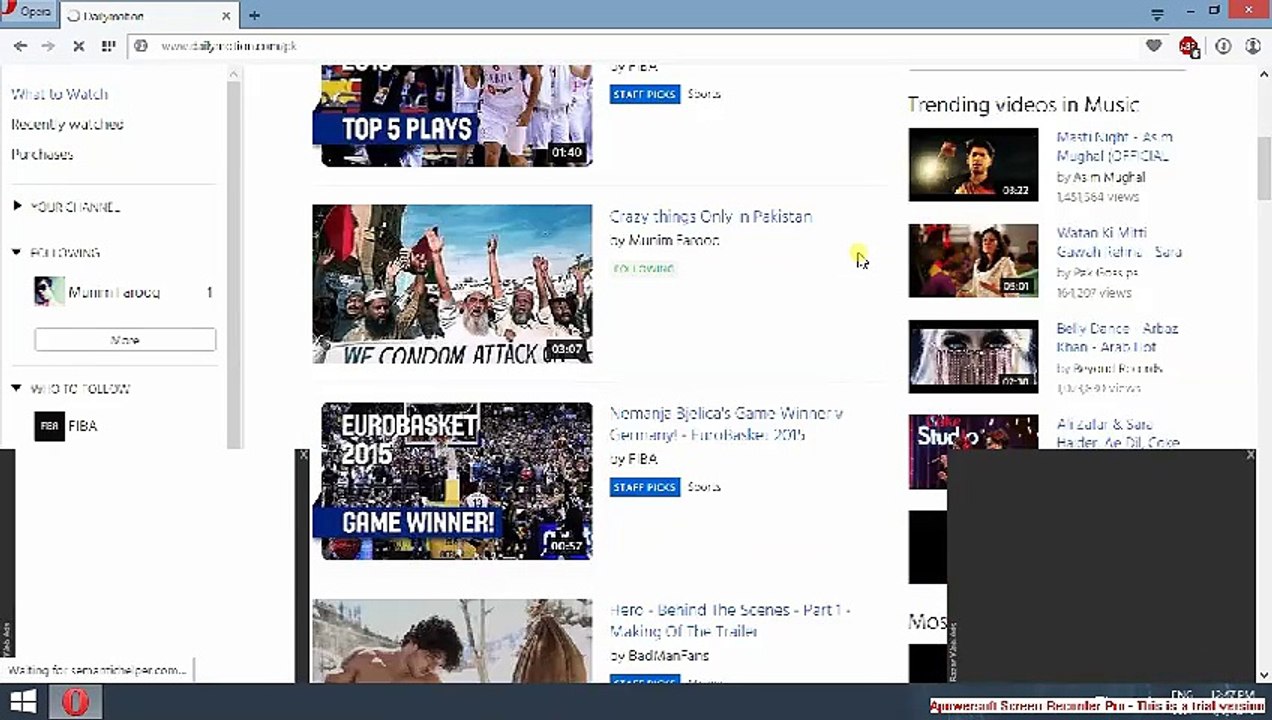Click FOLLOWING badge under Munim Farooq video
This screenshot has height=720, width=1272.
click(643, 269)
